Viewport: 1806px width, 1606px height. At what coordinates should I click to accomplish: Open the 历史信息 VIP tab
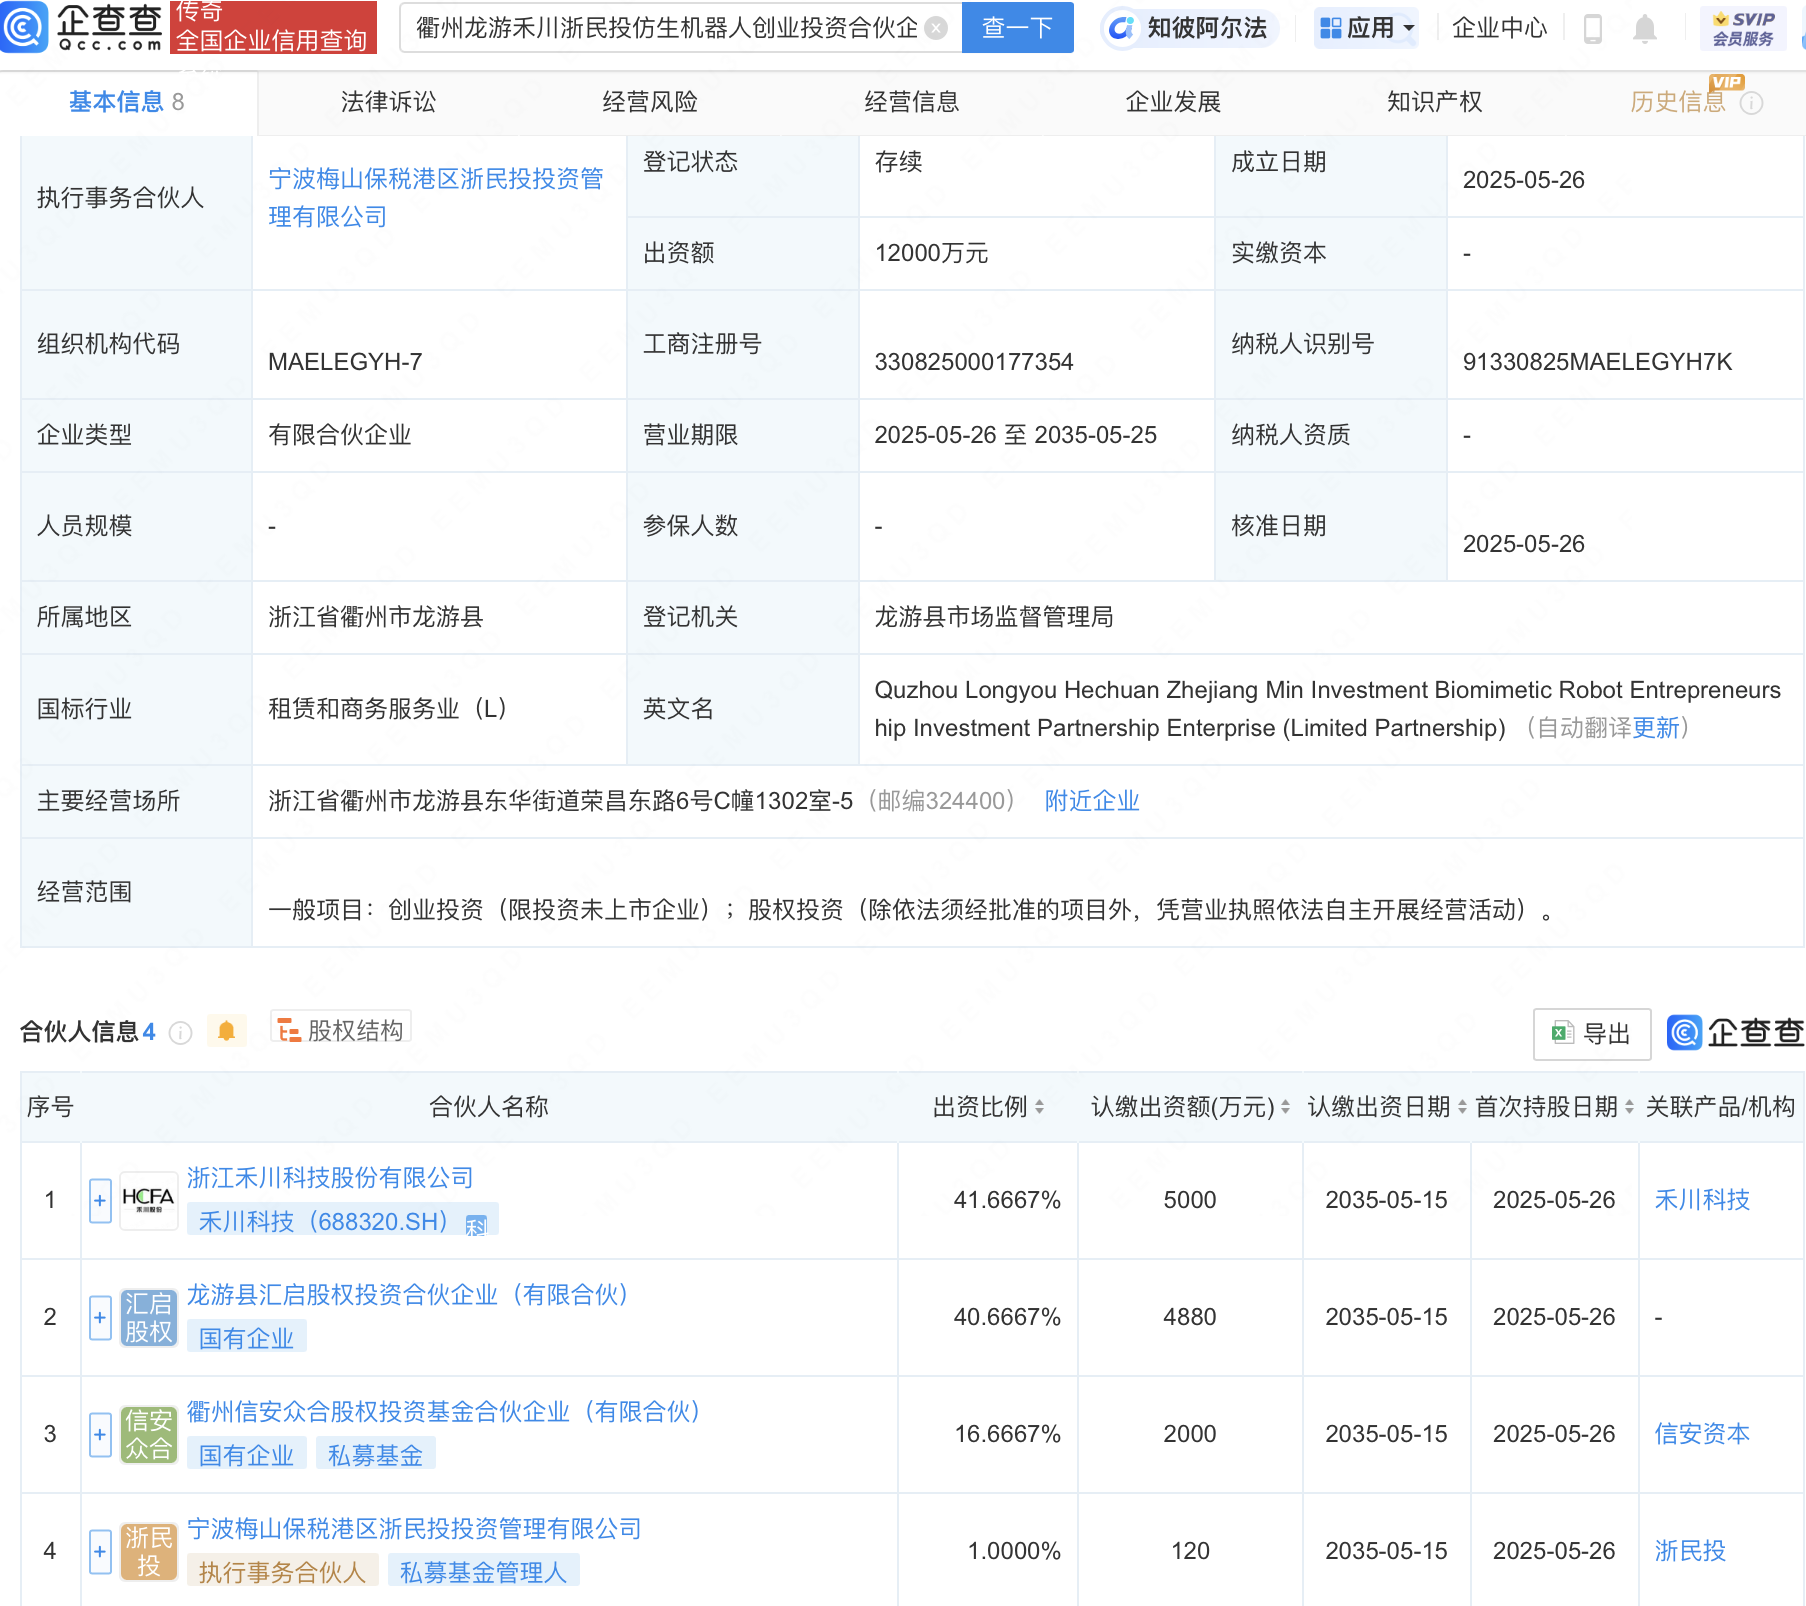click(1679, 102)
